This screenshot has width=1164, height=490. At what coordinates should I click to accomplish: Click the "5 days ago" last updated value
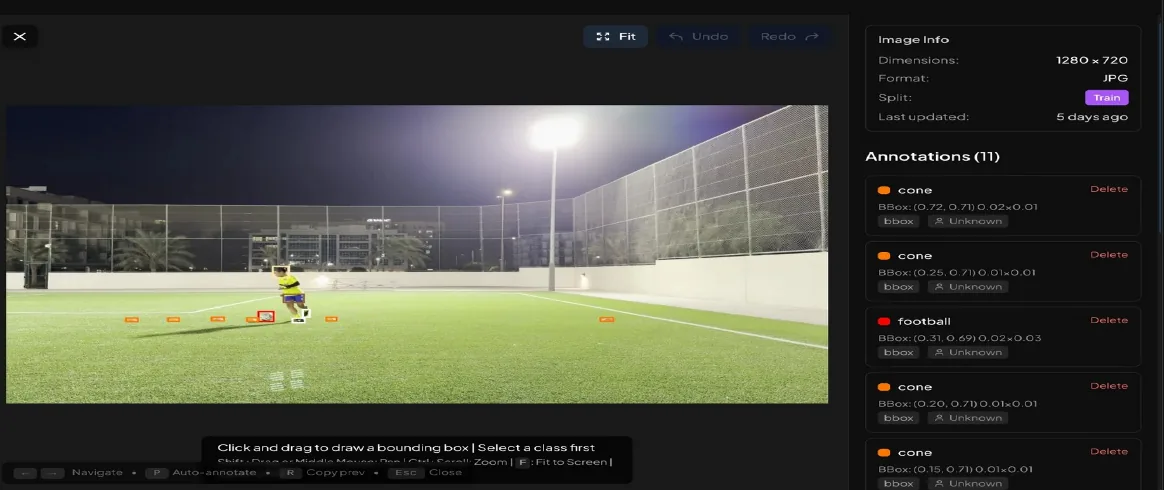(x=1092, y=117)
